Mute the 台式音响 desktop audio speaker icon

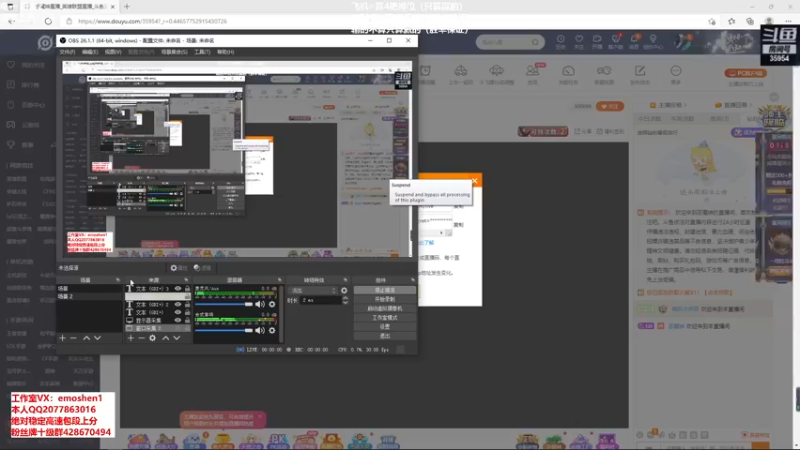tap(260, 330)
